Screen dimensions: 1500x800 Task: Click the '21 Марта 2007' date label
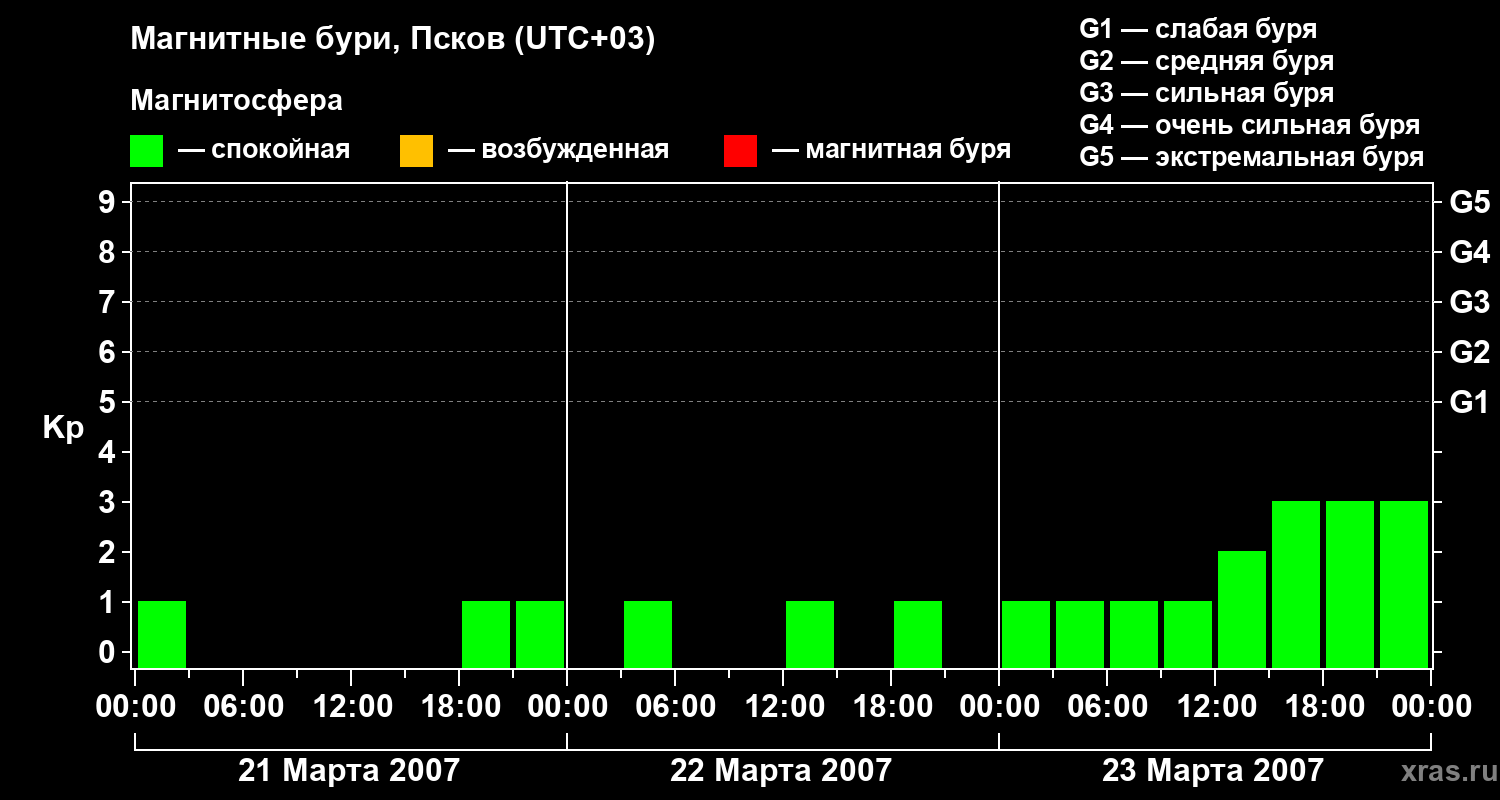pos(349,771)
